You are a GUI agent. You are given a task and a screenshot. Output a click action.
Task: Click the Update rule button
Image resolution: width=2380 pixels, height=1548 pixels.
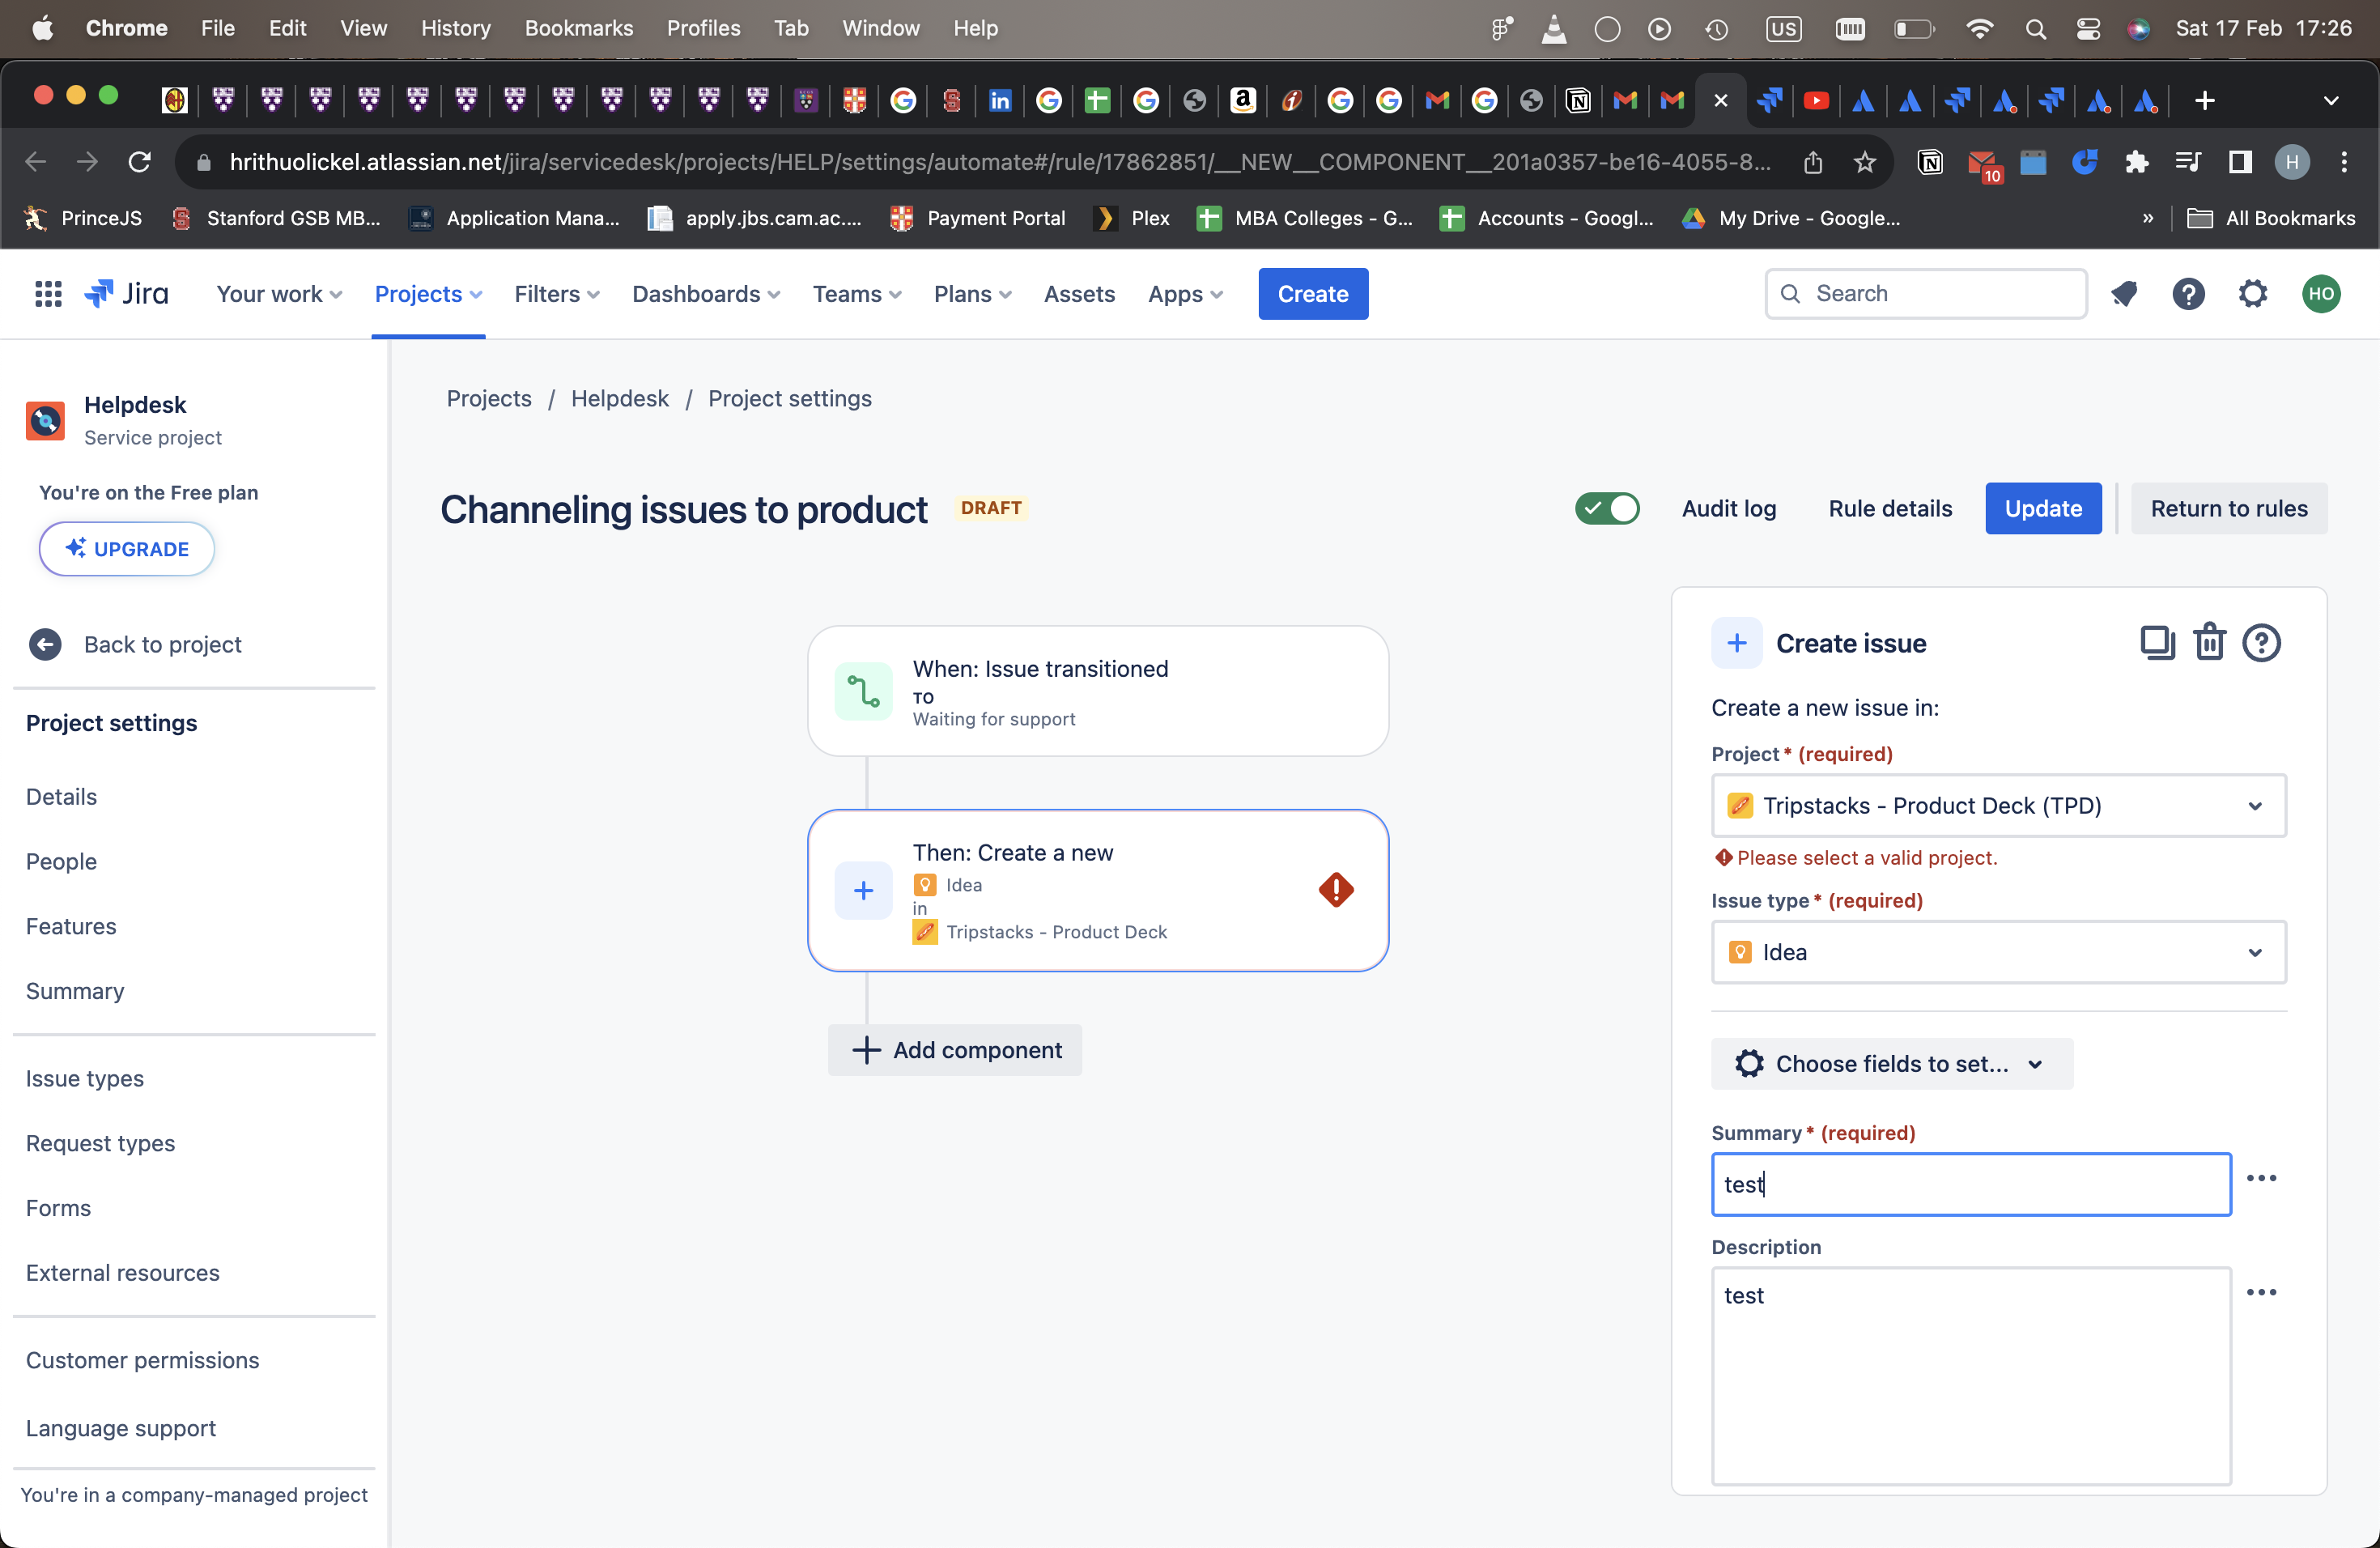(x=2042, y=509)
